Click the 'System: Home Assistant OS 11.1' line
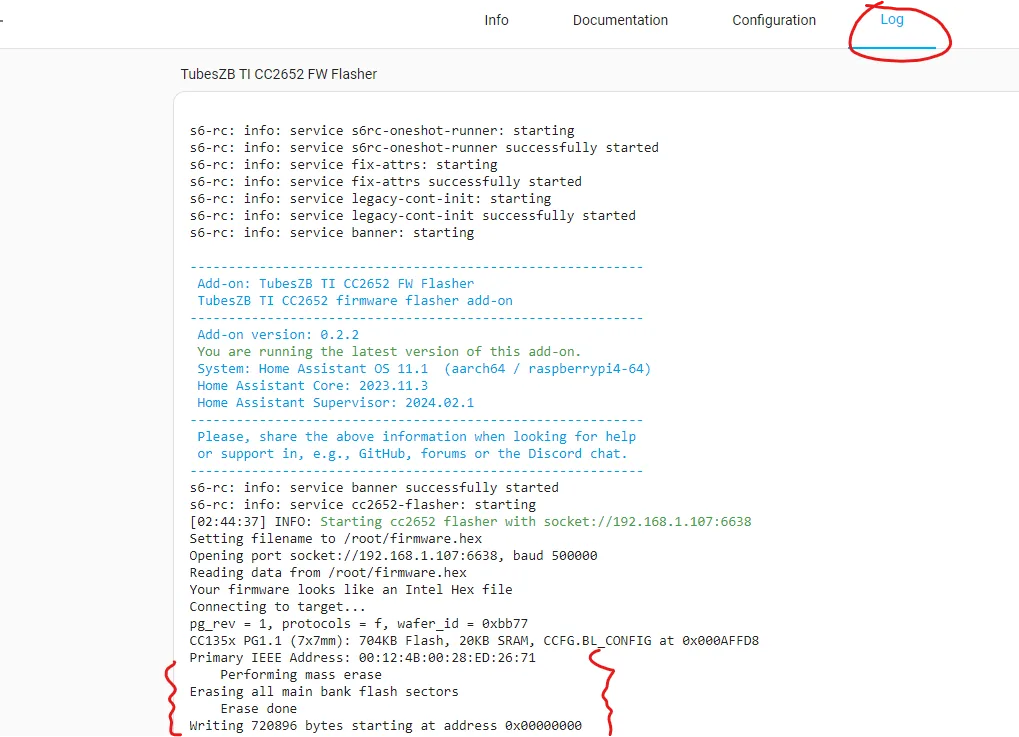Viewport: 1019px width, 737px height. (424, 369)
